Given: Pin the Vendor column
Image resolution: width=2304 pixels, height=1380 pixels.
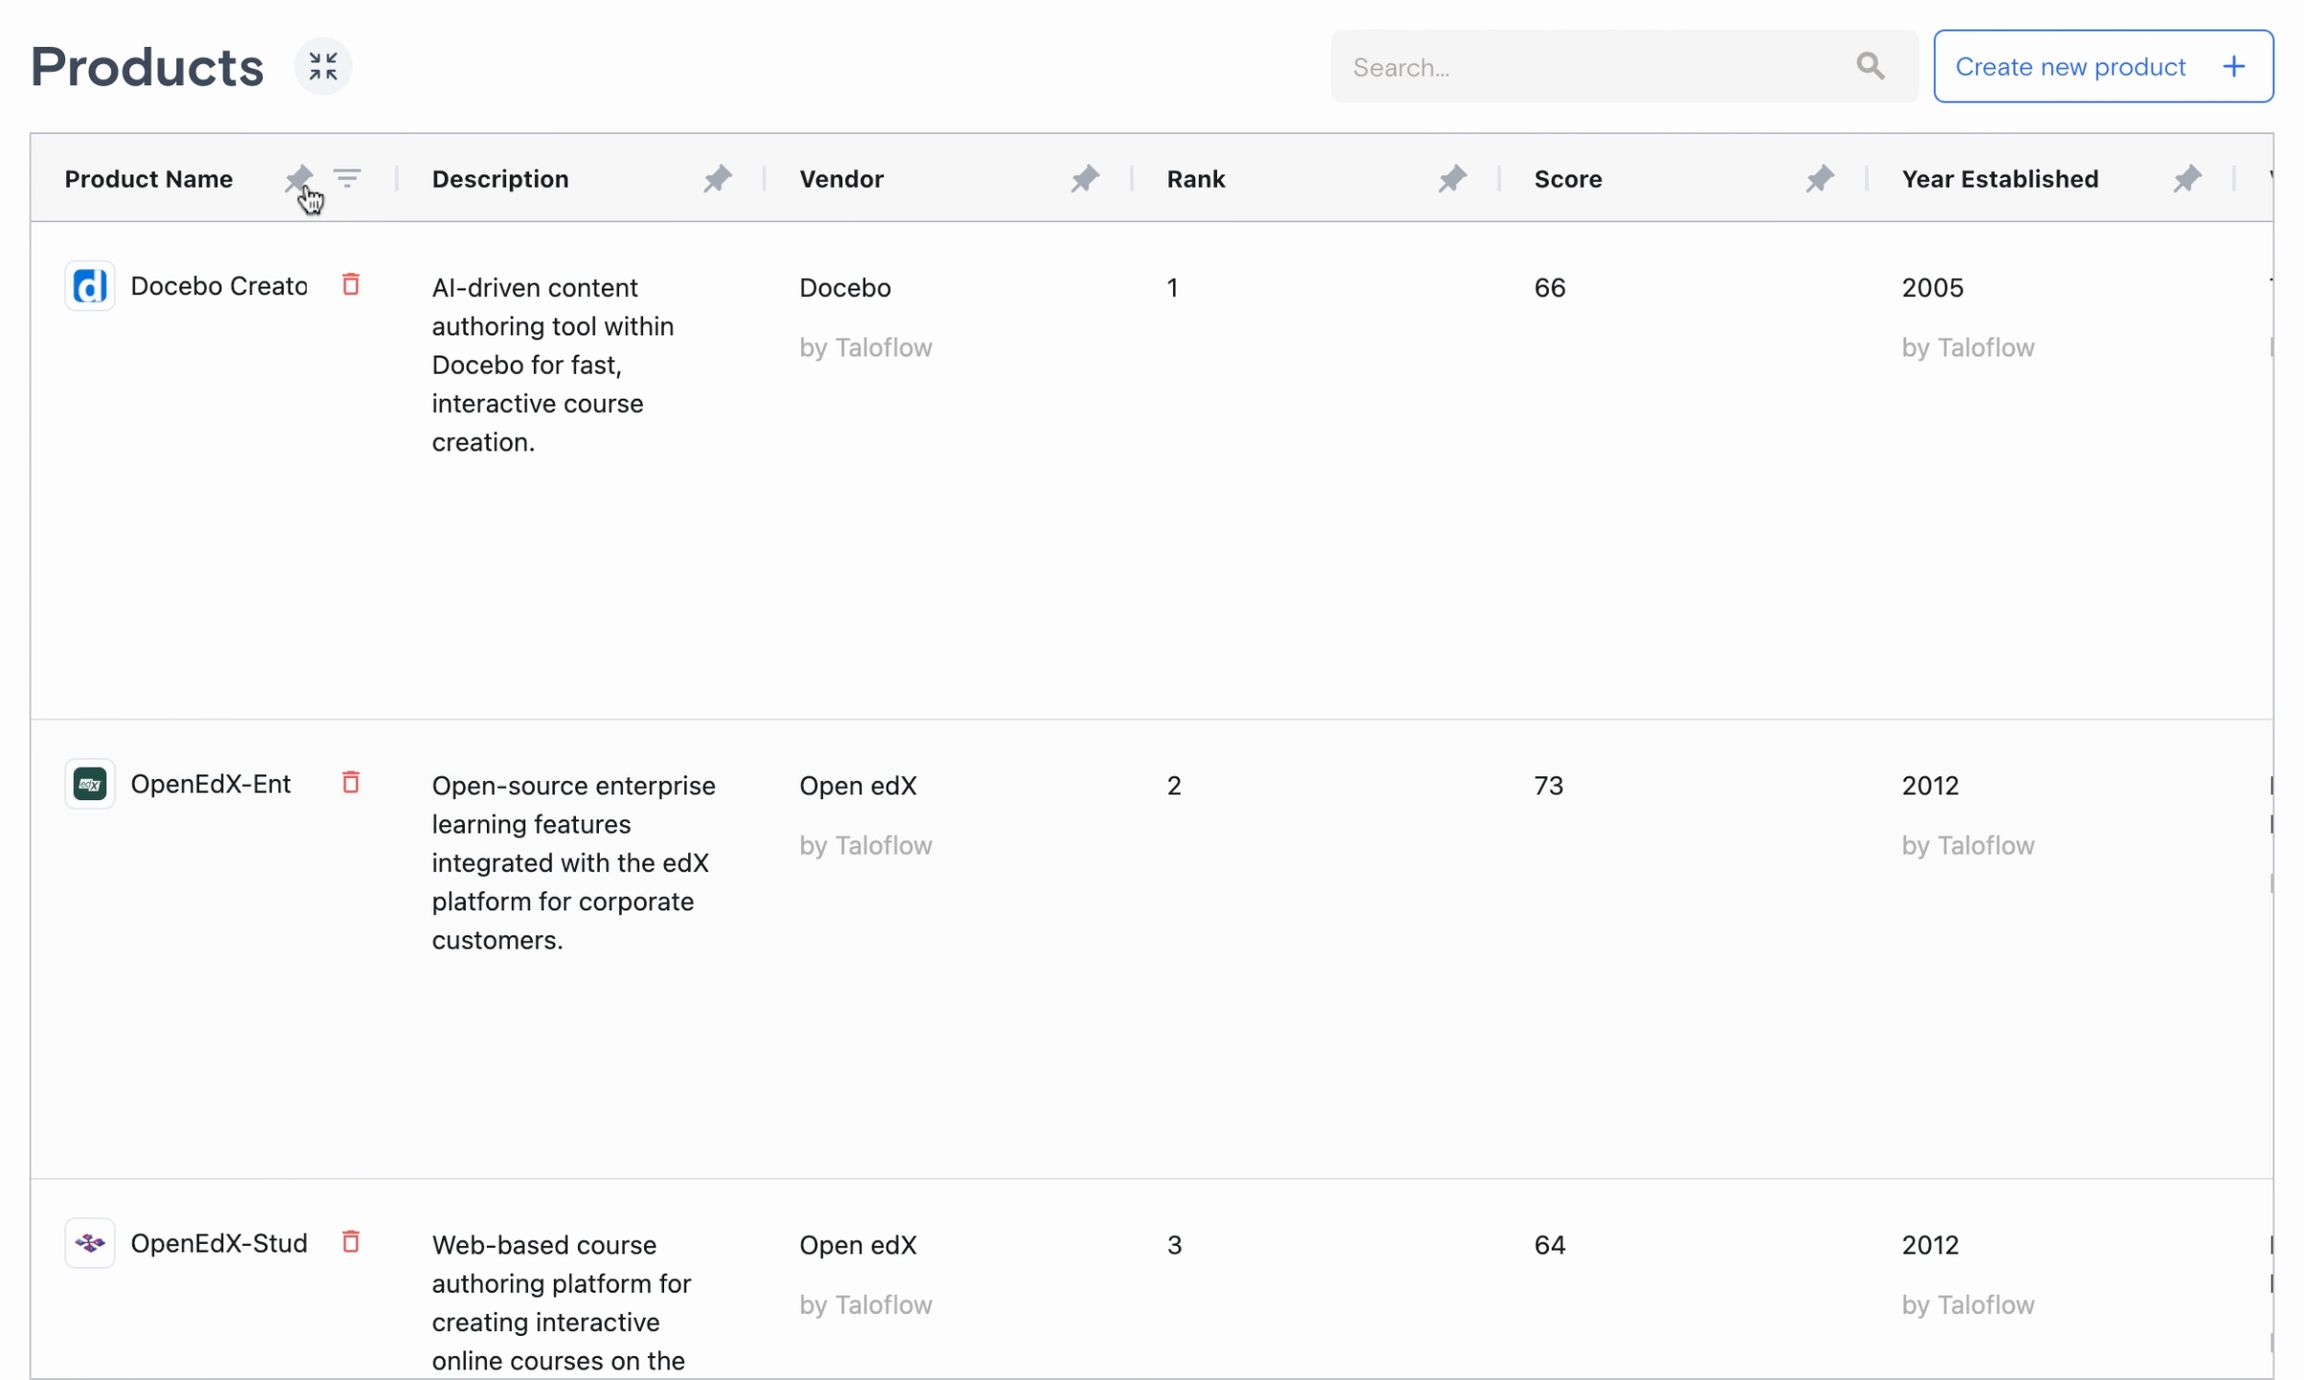Looking at the screenshot, I should 1084,179.
